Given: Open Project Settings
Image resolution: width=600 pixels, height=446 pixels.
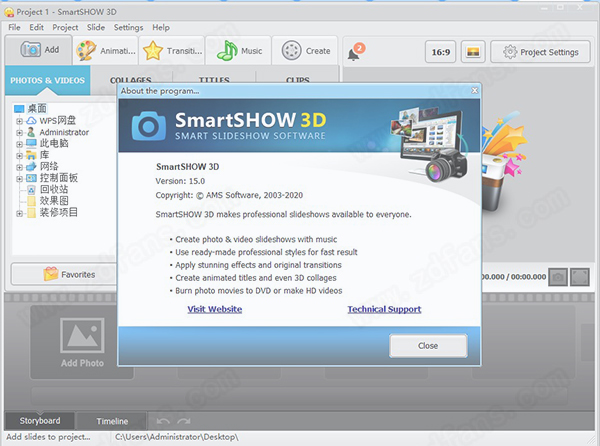Looking at the screenshot, I should coord(540,52).
